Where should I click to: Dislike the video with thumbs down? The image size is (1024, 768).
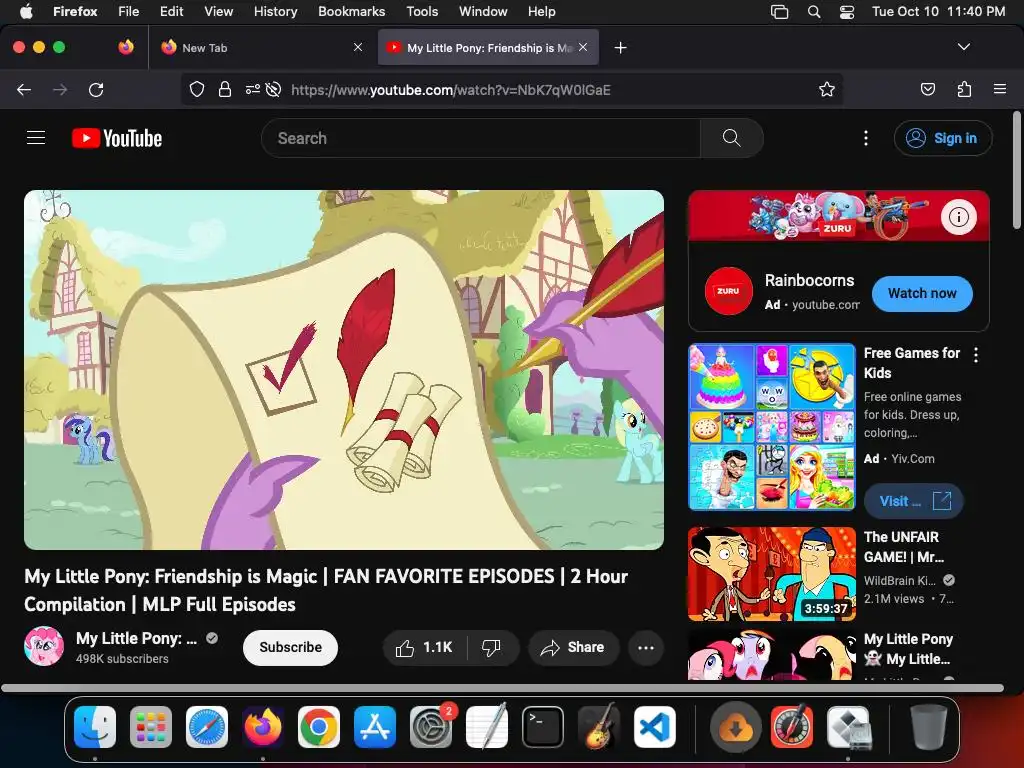click(x=492, y=648)
